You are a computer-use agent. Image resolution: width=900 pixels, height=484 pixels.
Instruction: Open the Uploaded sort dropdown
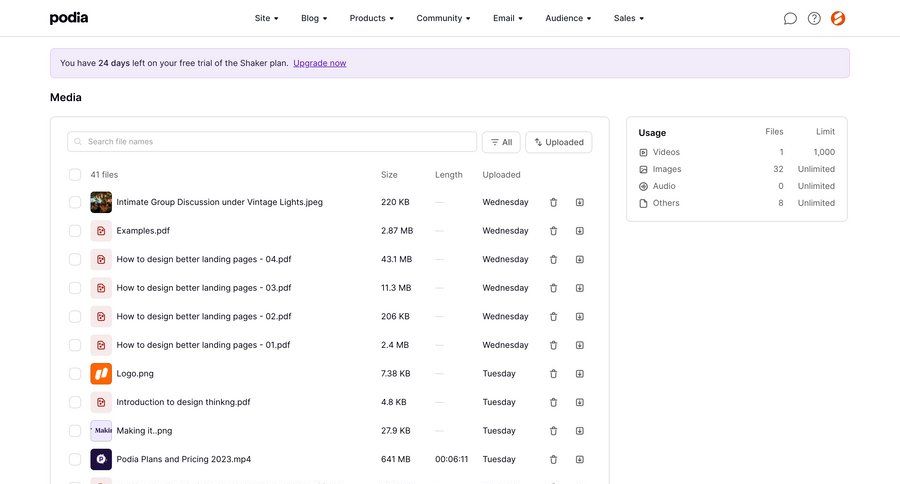coord(558,142)
